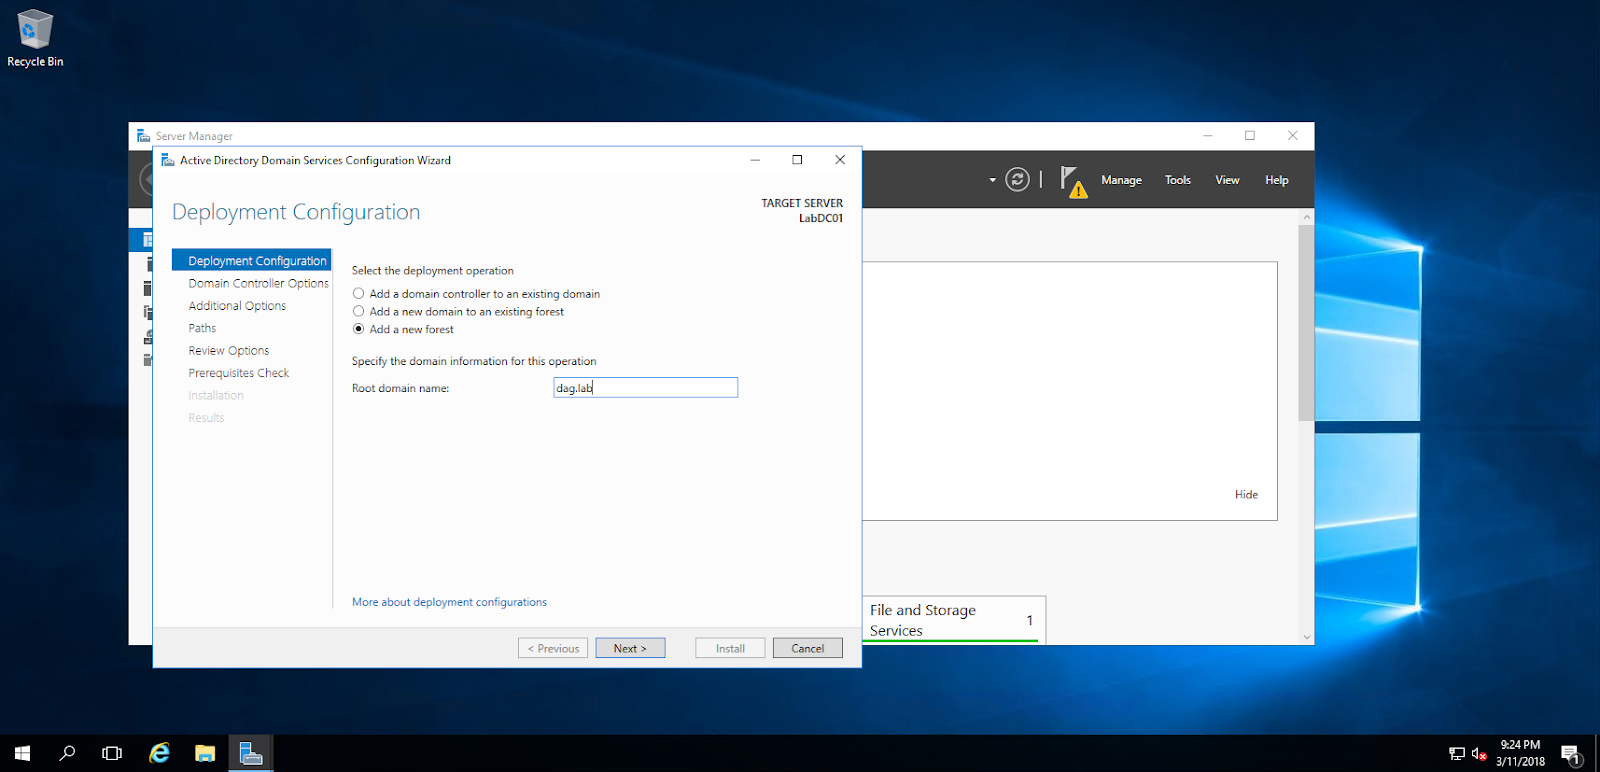The width and height of the screenshot is (1600, 772).
Task: Maximize the AD DS wizard window
Action: [x=797, y=160]
